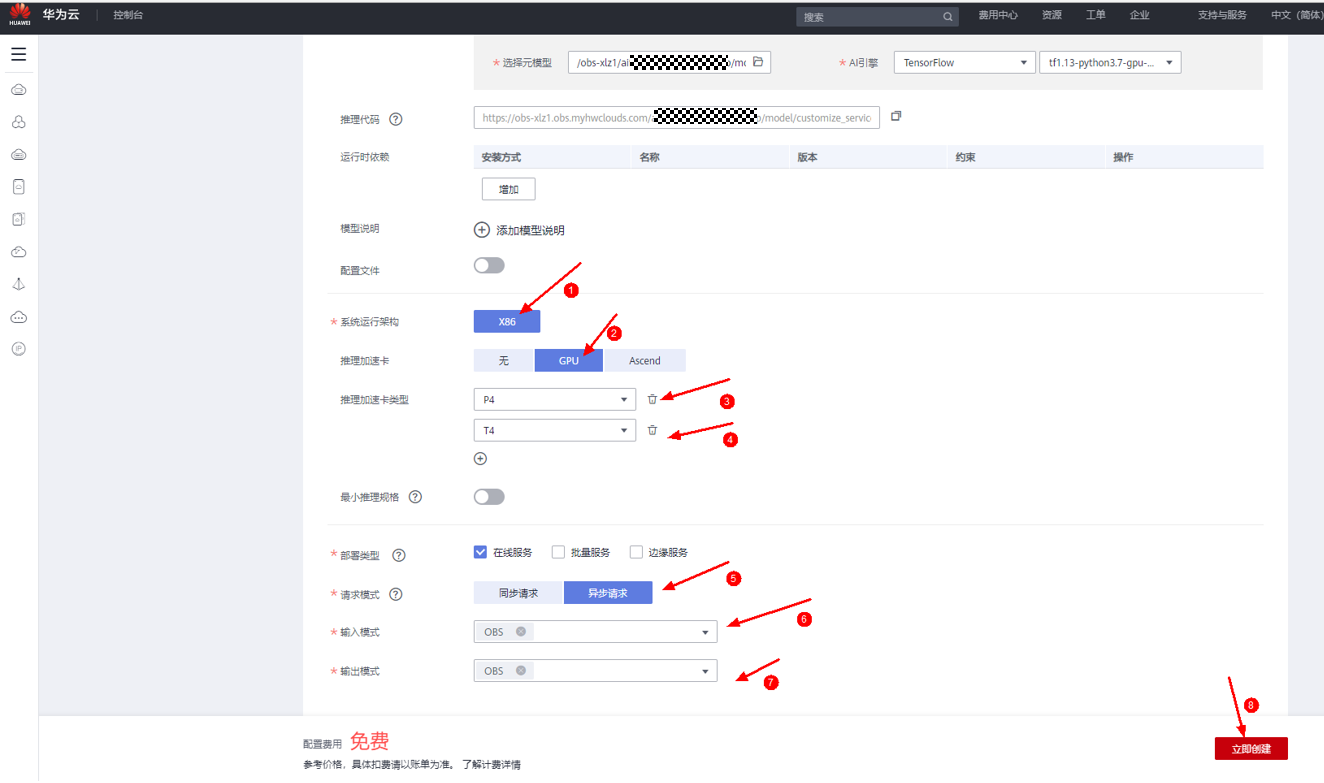This screenshot has height=783, width=1324.
Task: Add another accelerator type with plus icon
Action: coord(480,459)
